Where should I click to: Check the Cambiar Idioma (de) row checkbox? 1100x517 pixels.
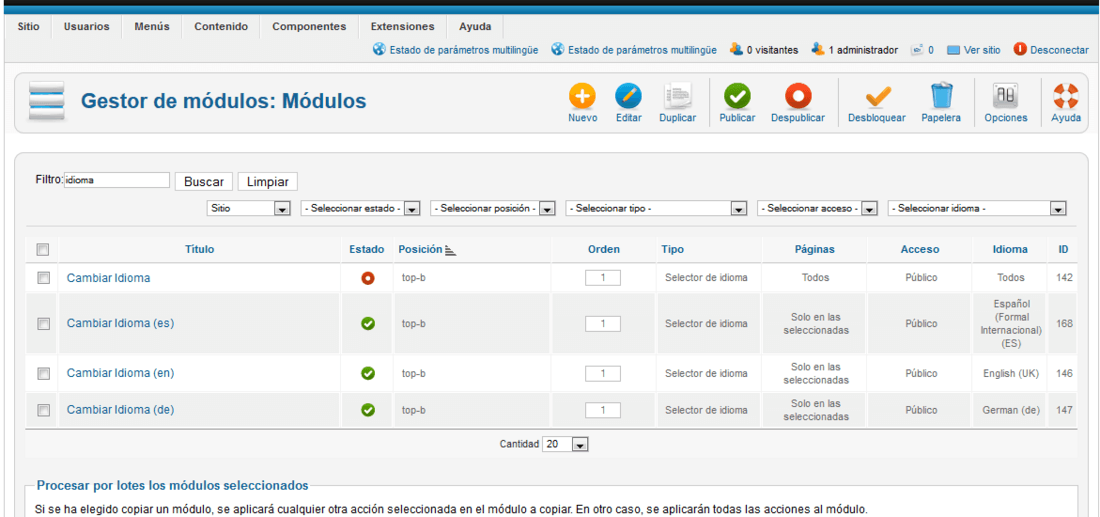pos(43,410)
